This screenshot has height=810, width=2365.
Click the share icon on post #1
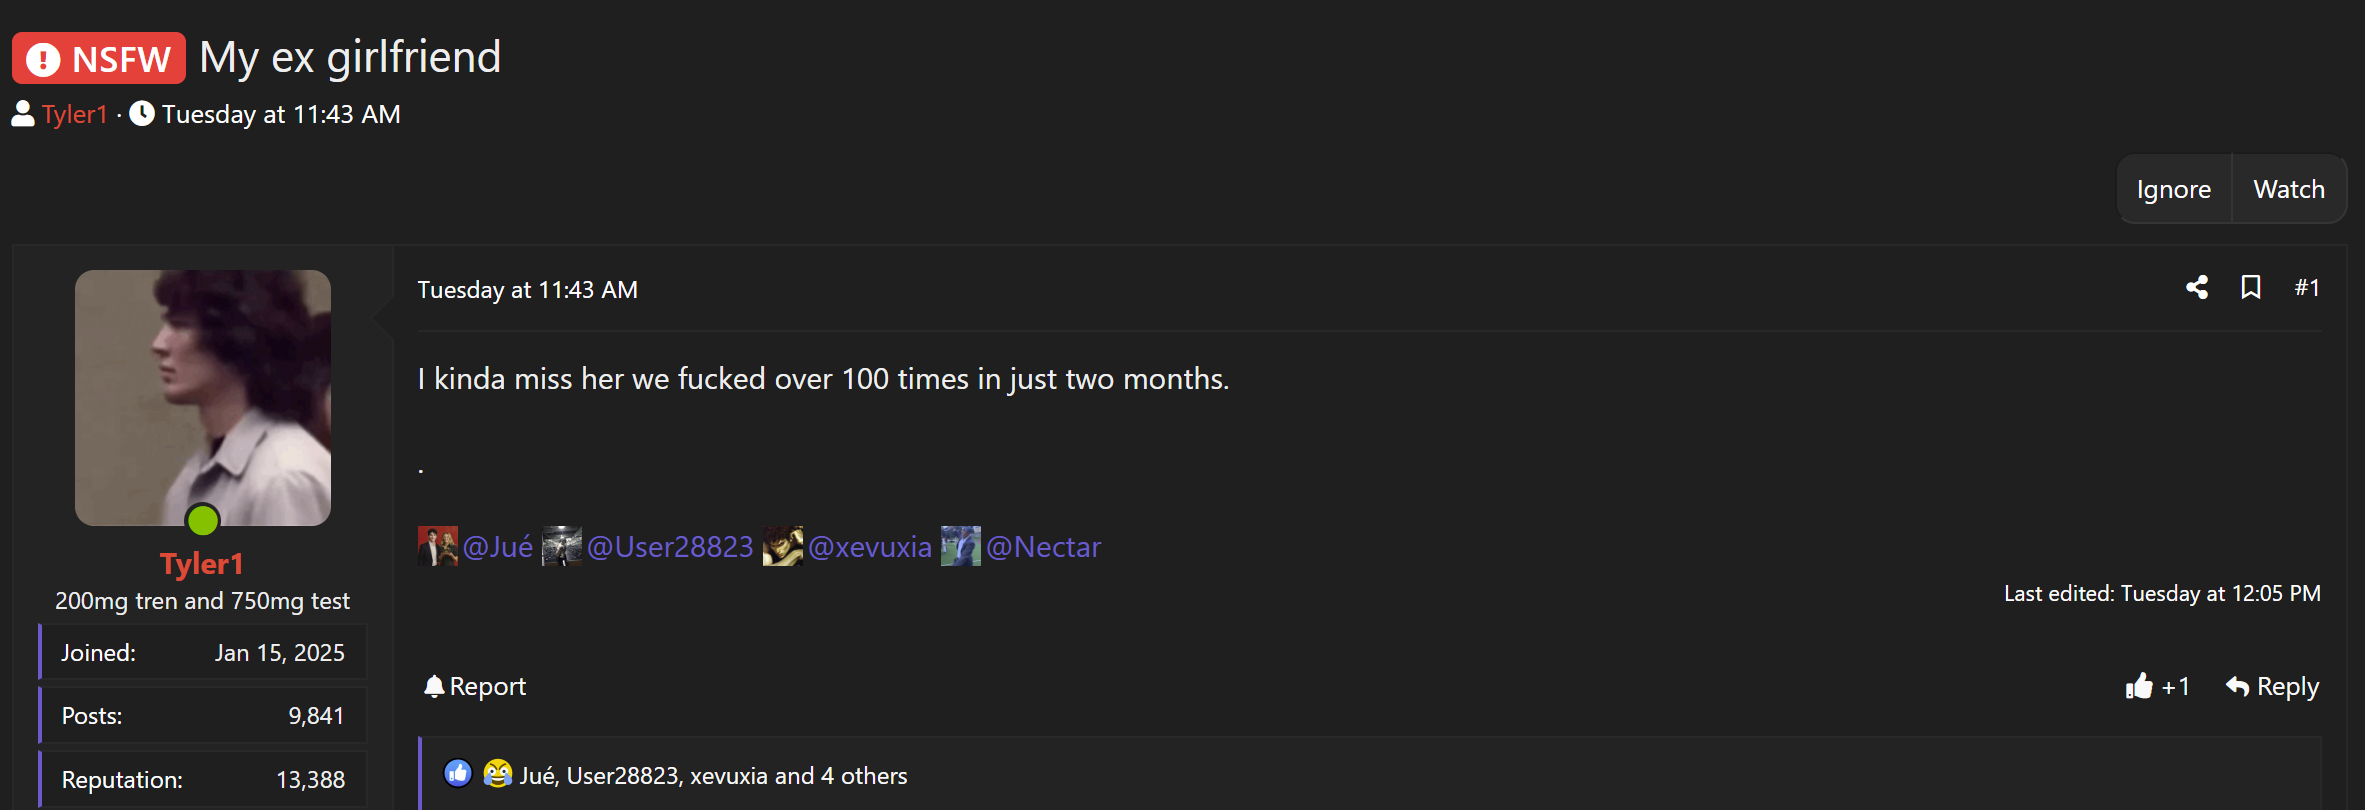click(2197, 288)
